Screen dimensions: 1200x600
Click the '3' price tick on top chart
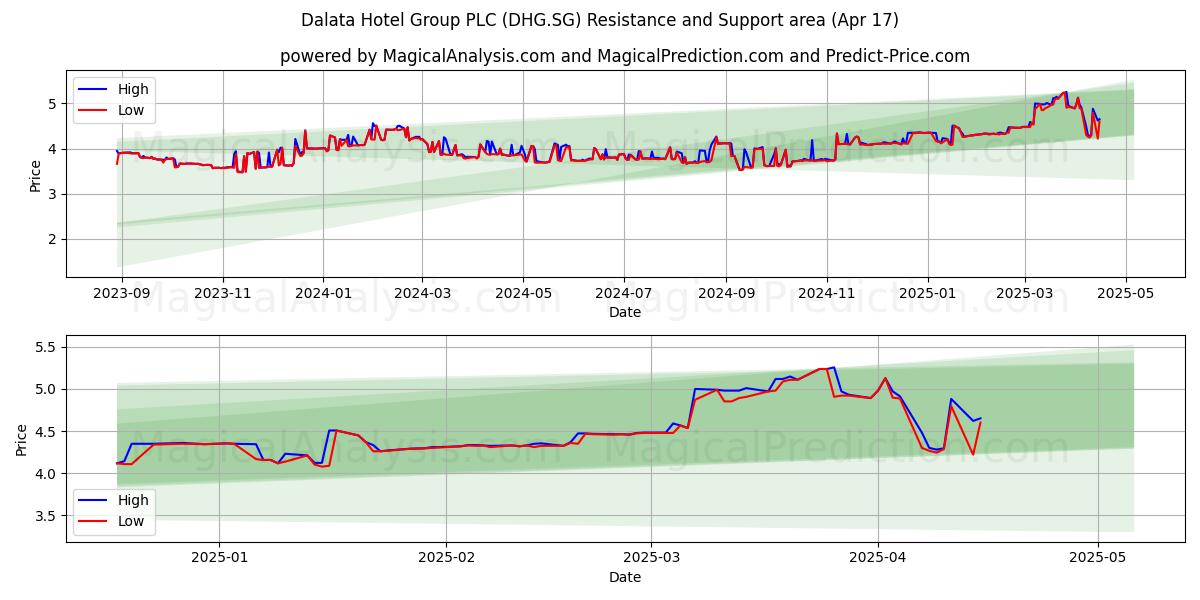(55, 194)
